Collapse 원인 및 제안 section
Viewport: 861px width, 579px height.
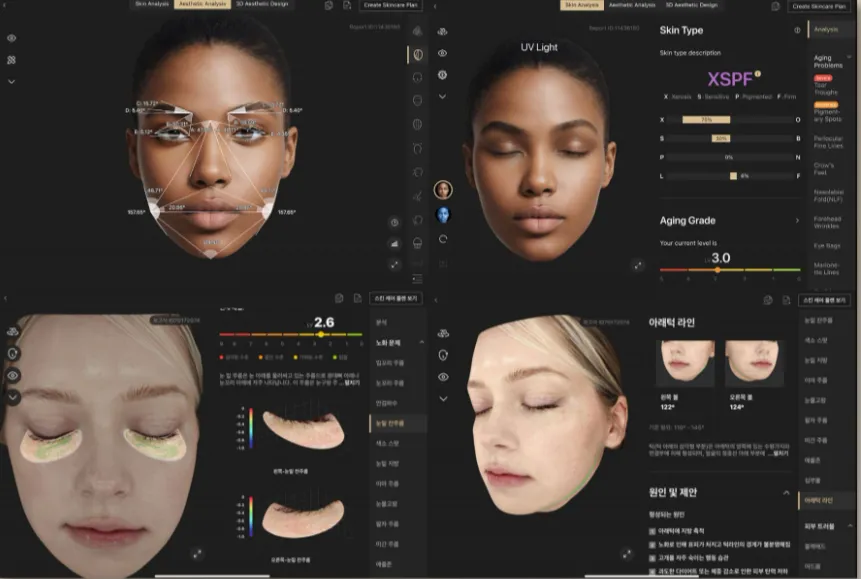click(x=786, y=493)
